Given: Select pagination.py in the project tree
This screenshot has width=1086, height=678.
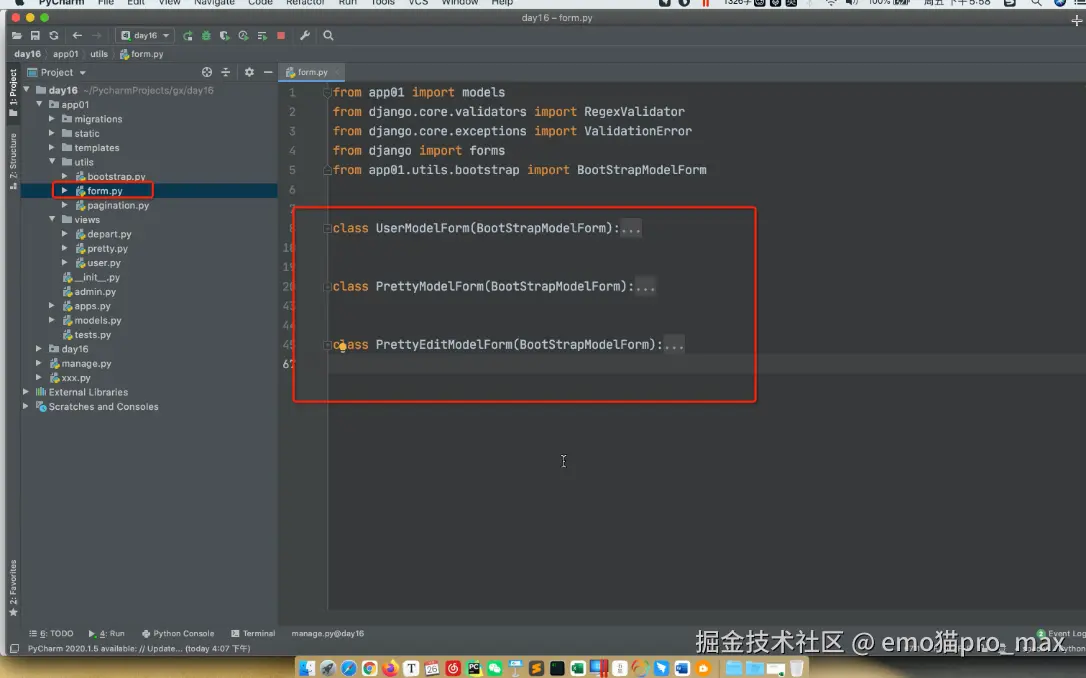Looking at the screenshot, I should click(x=118, y=205).
